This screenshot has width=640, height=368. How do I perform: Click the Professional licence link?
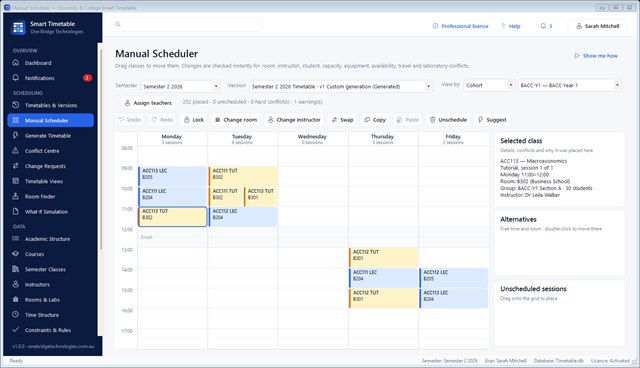(460, 26)
